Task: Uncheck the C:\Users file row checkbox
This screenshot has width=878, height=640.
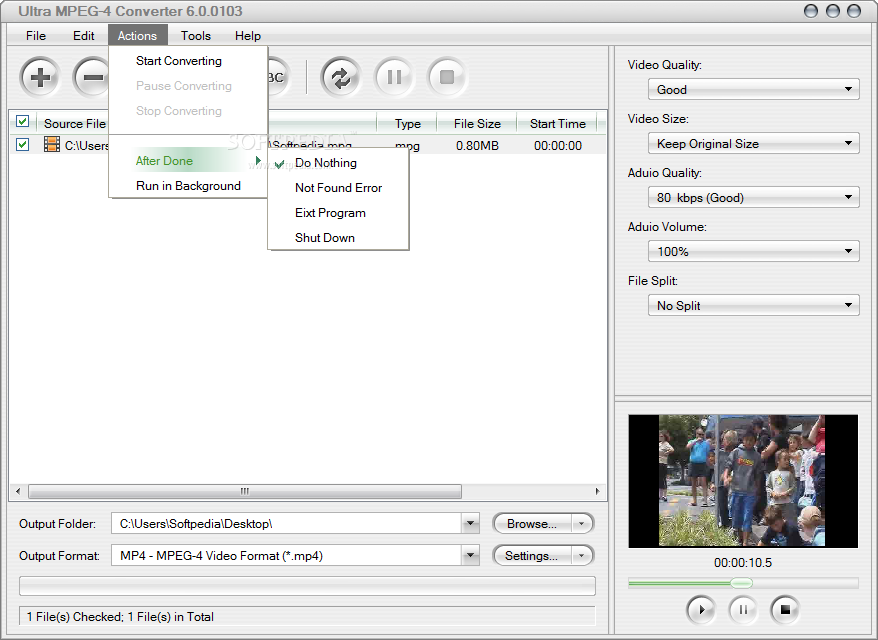Action: click(x=22, y=144)
